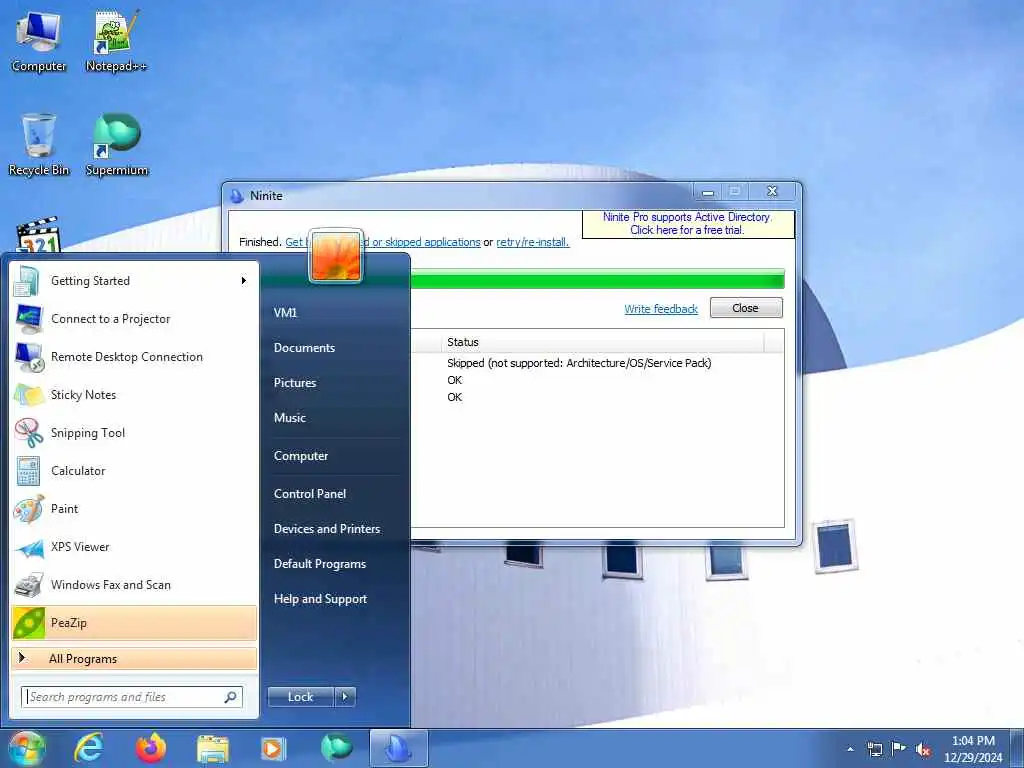Launch Connect to a Projector

(x=134, y=319)
